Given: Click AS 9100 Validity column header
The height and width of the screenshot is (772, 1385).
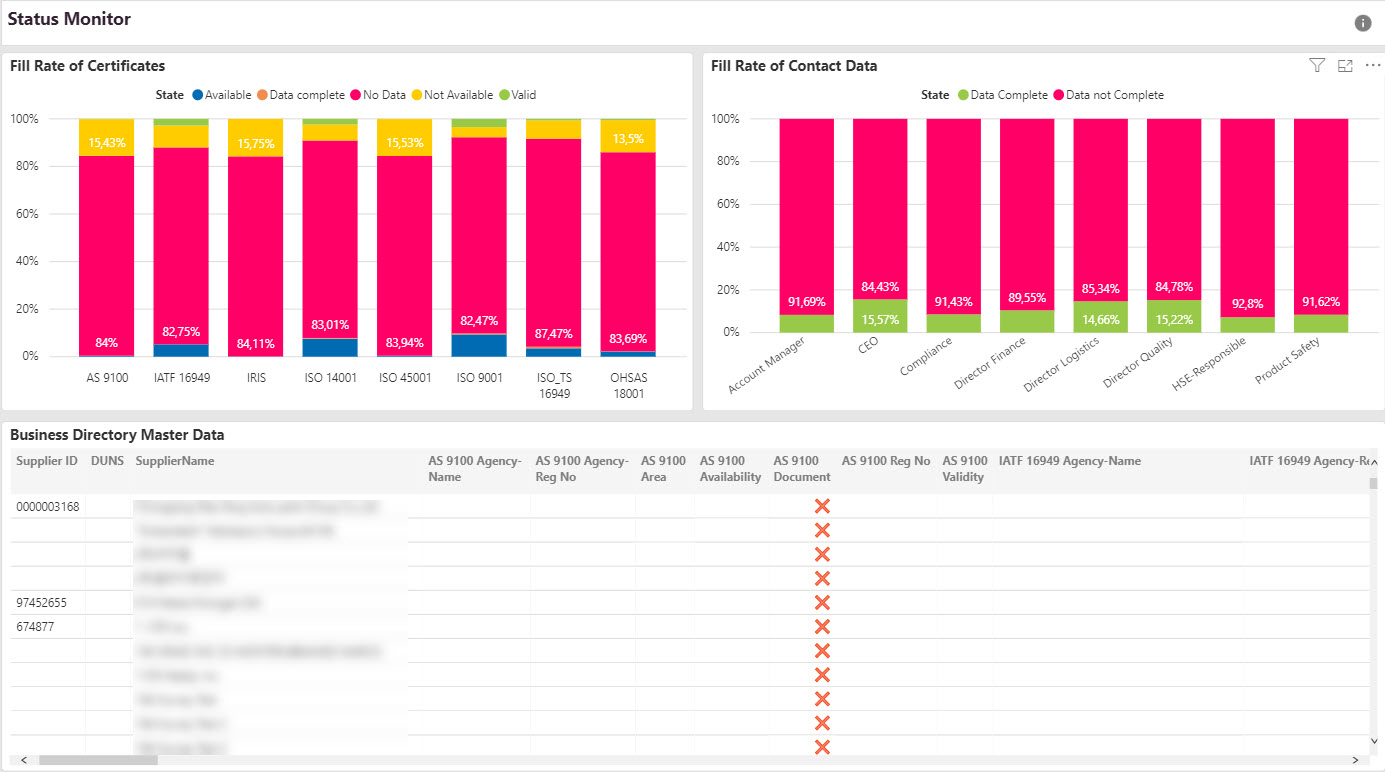Looking at the screenshot, I should (964, 469).
